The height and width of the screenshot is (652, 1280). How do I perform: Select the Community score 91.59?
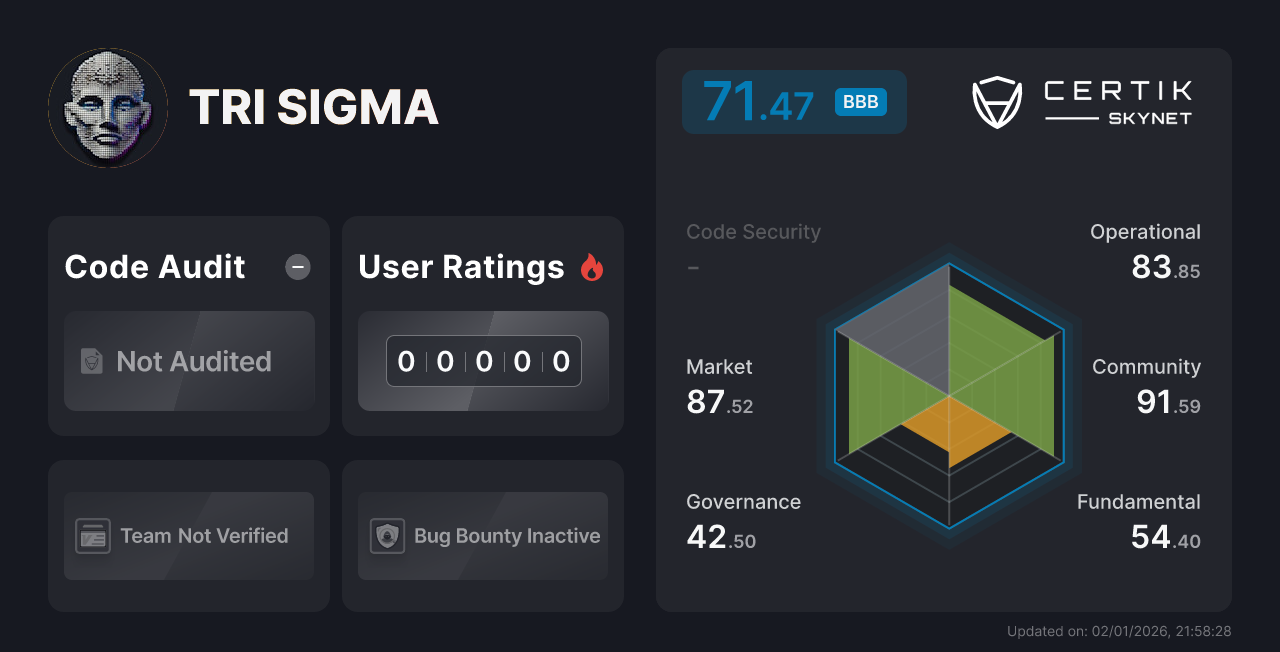point(1168,402)
